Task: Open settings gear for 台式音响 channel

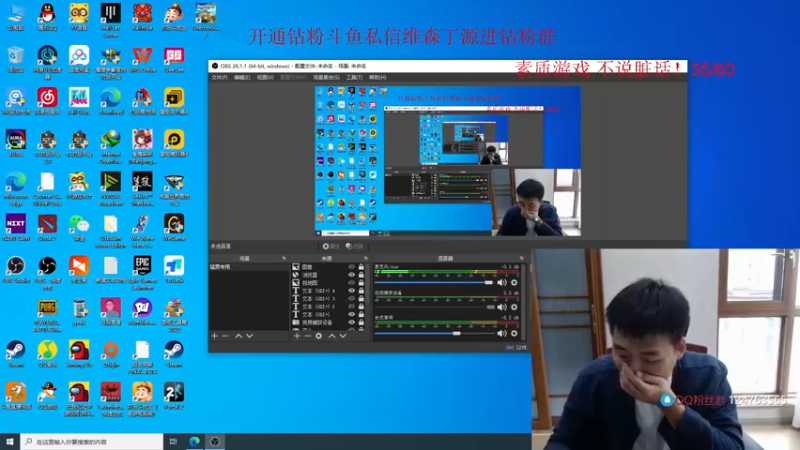Action: tap(514, 333)
